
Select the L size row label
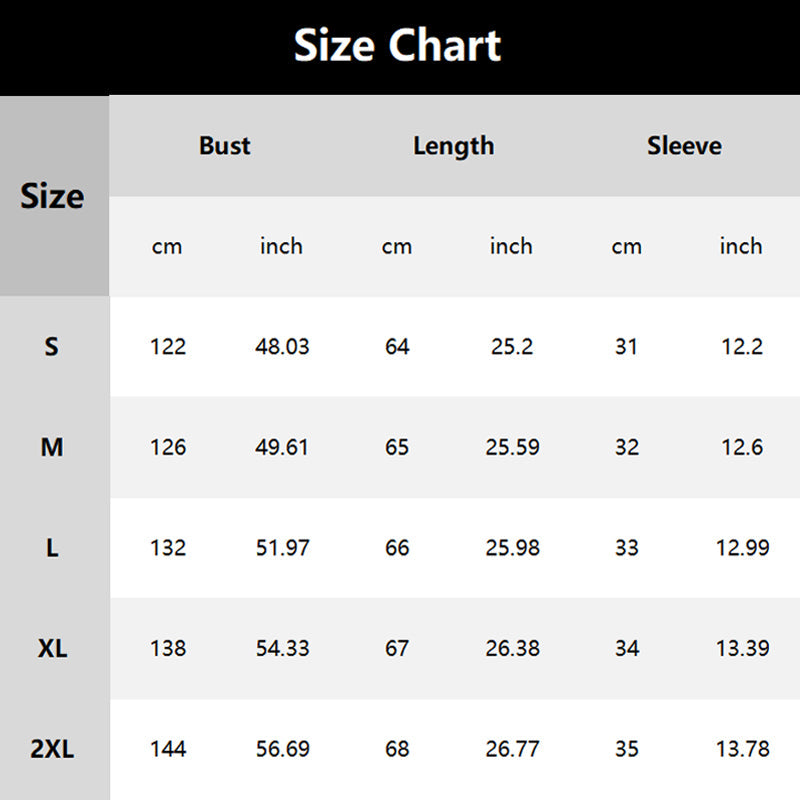[x=52, y=548]
